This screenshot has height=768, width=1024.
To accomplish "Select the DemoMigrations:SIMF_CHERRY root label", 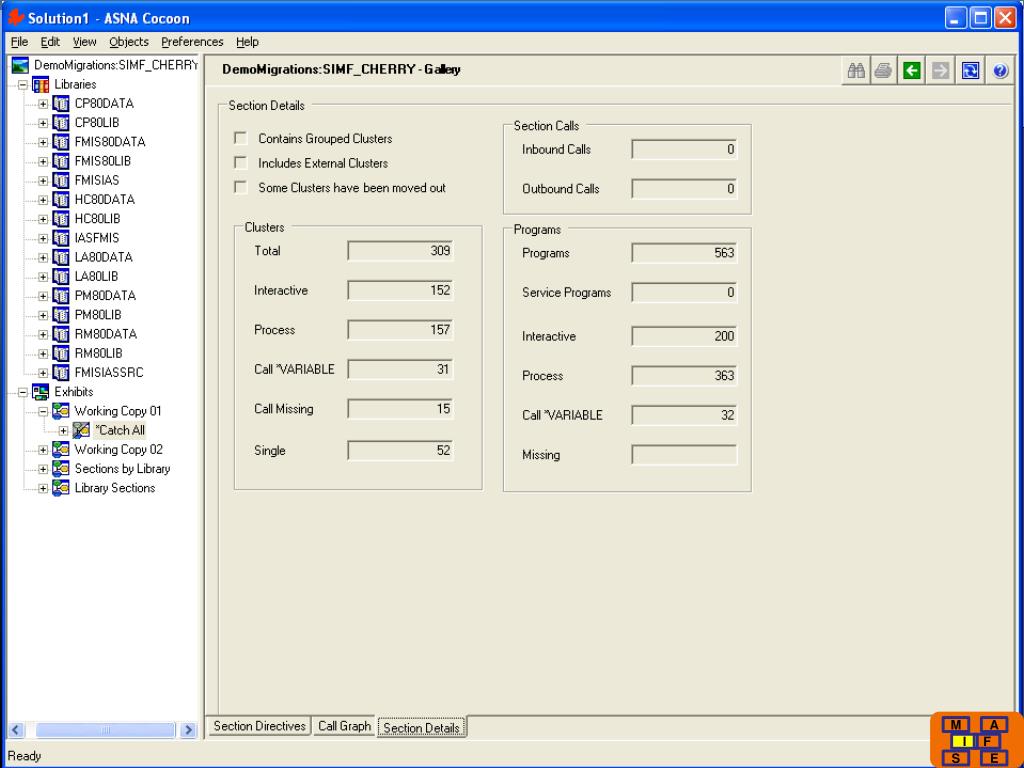I will (116, 65).
